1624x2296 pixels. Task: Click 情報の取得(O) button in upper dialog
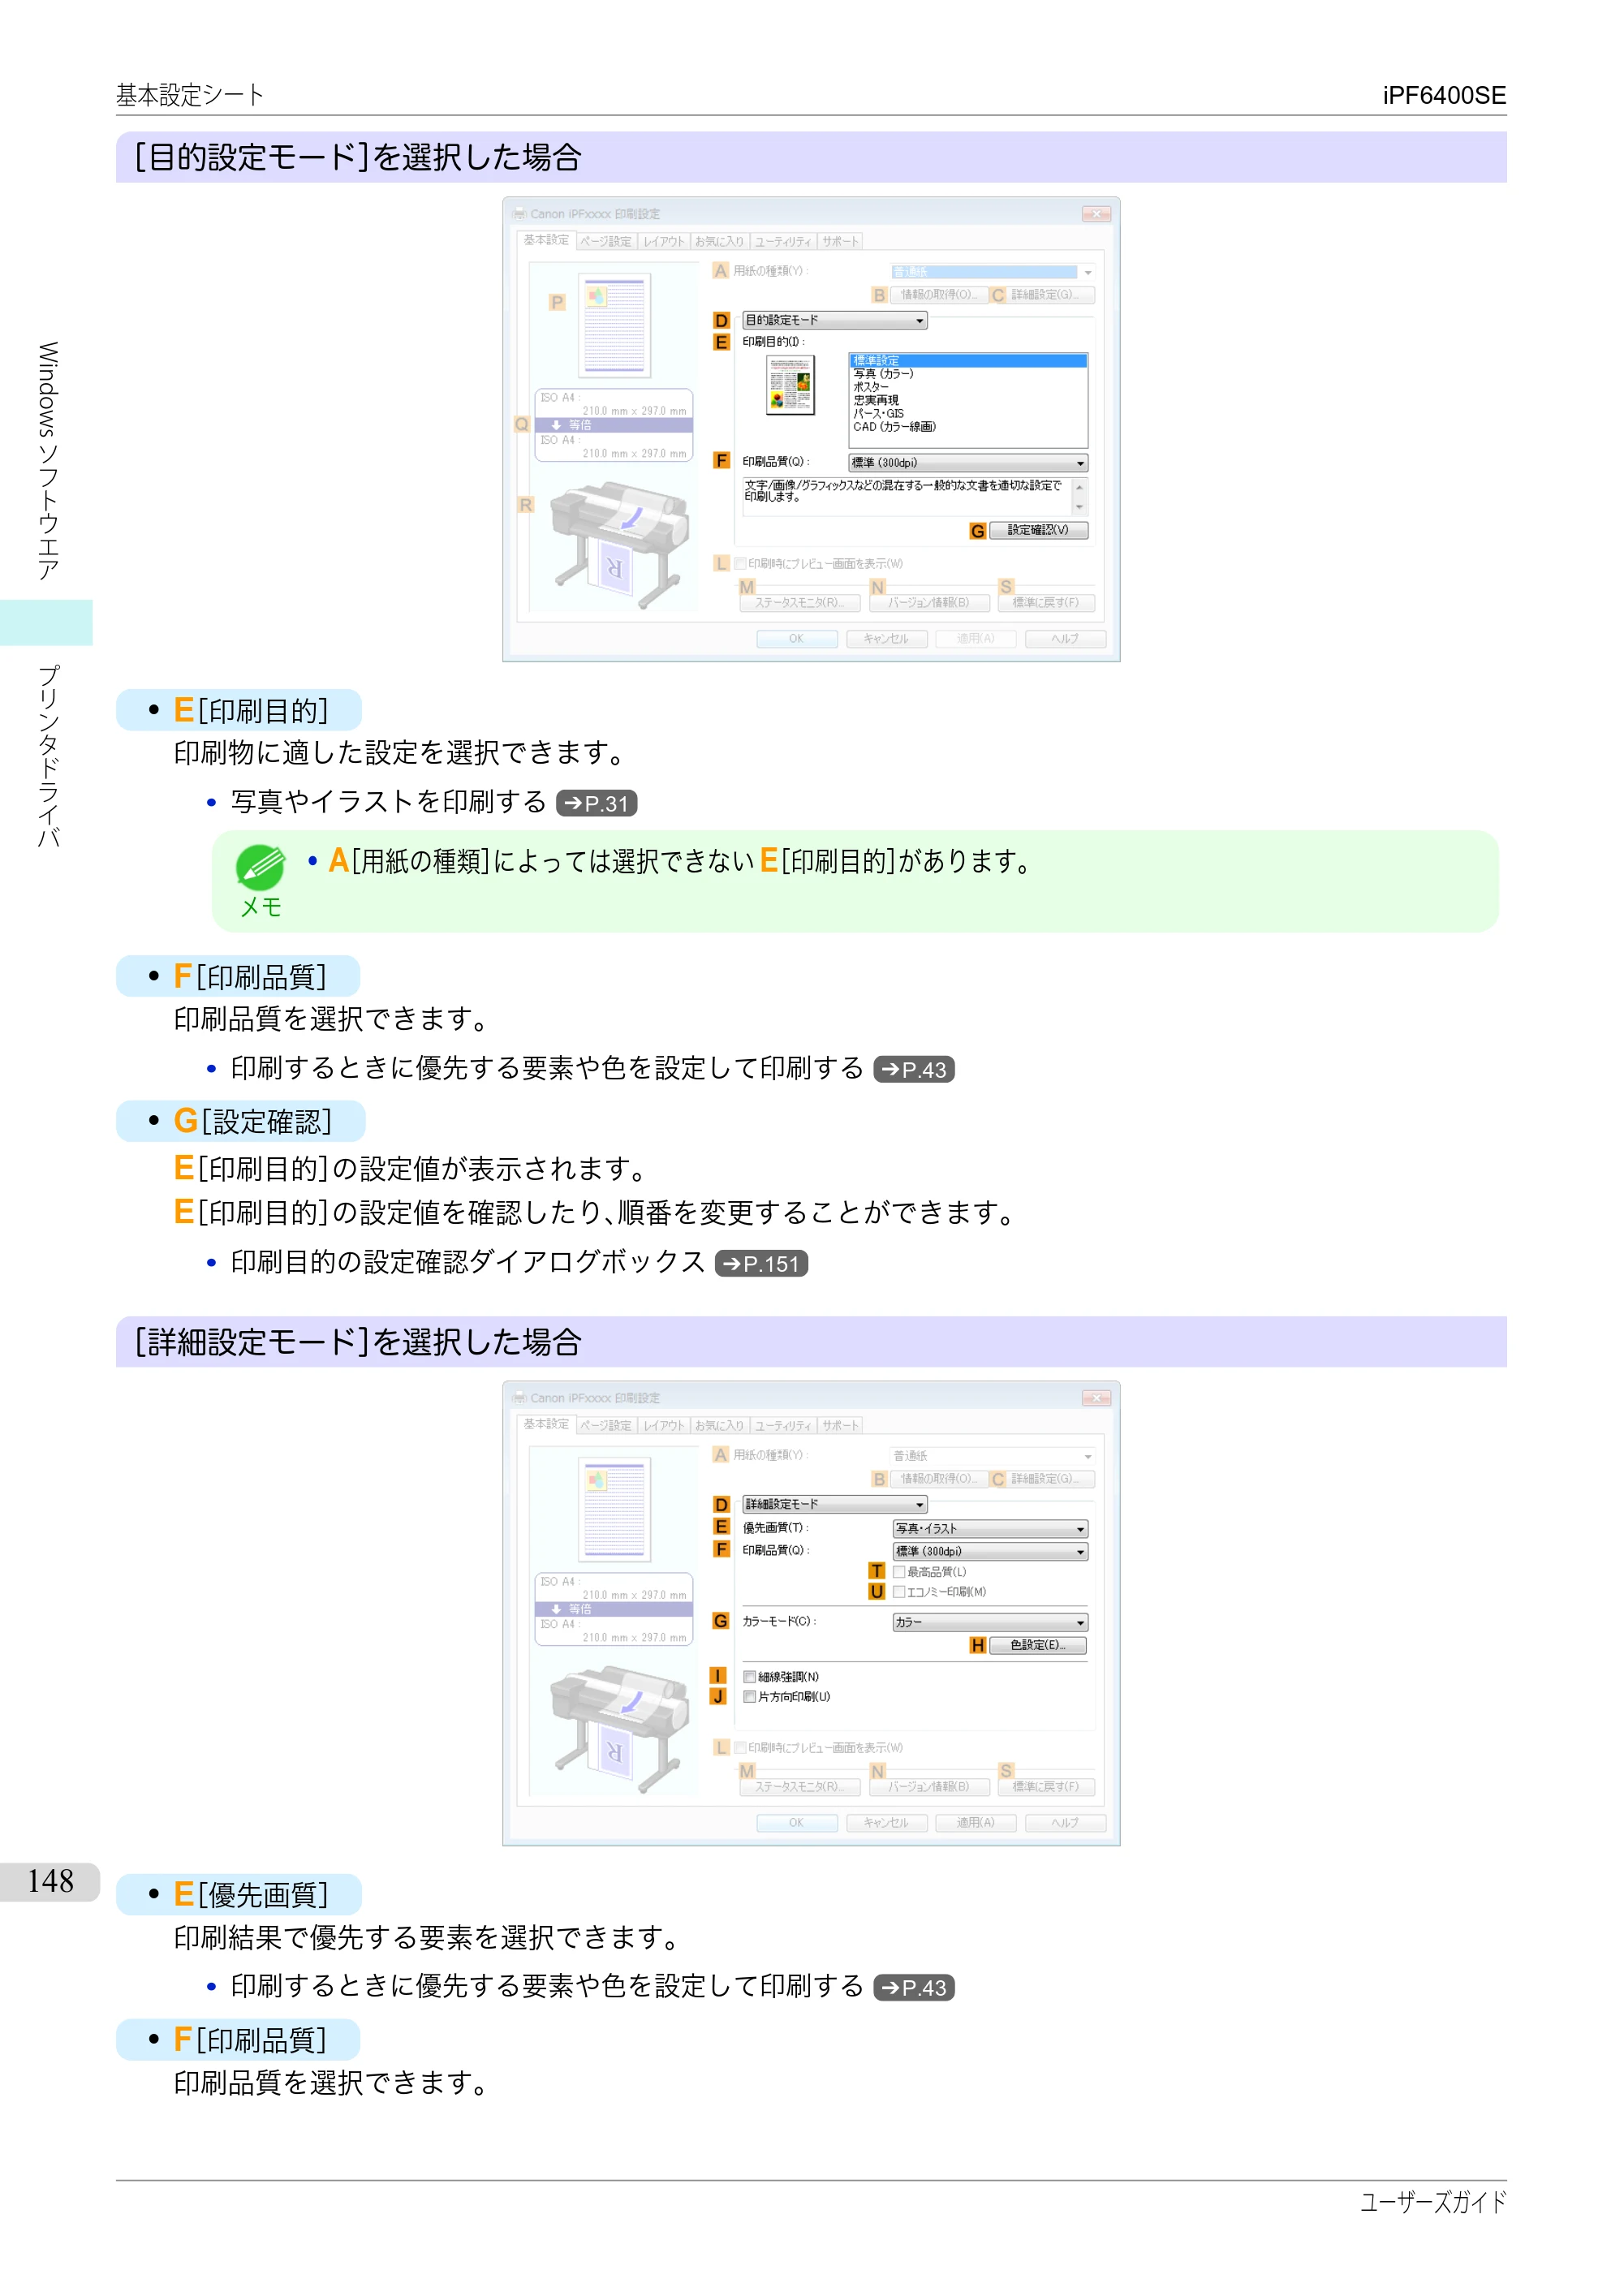(x=938, y=296)
